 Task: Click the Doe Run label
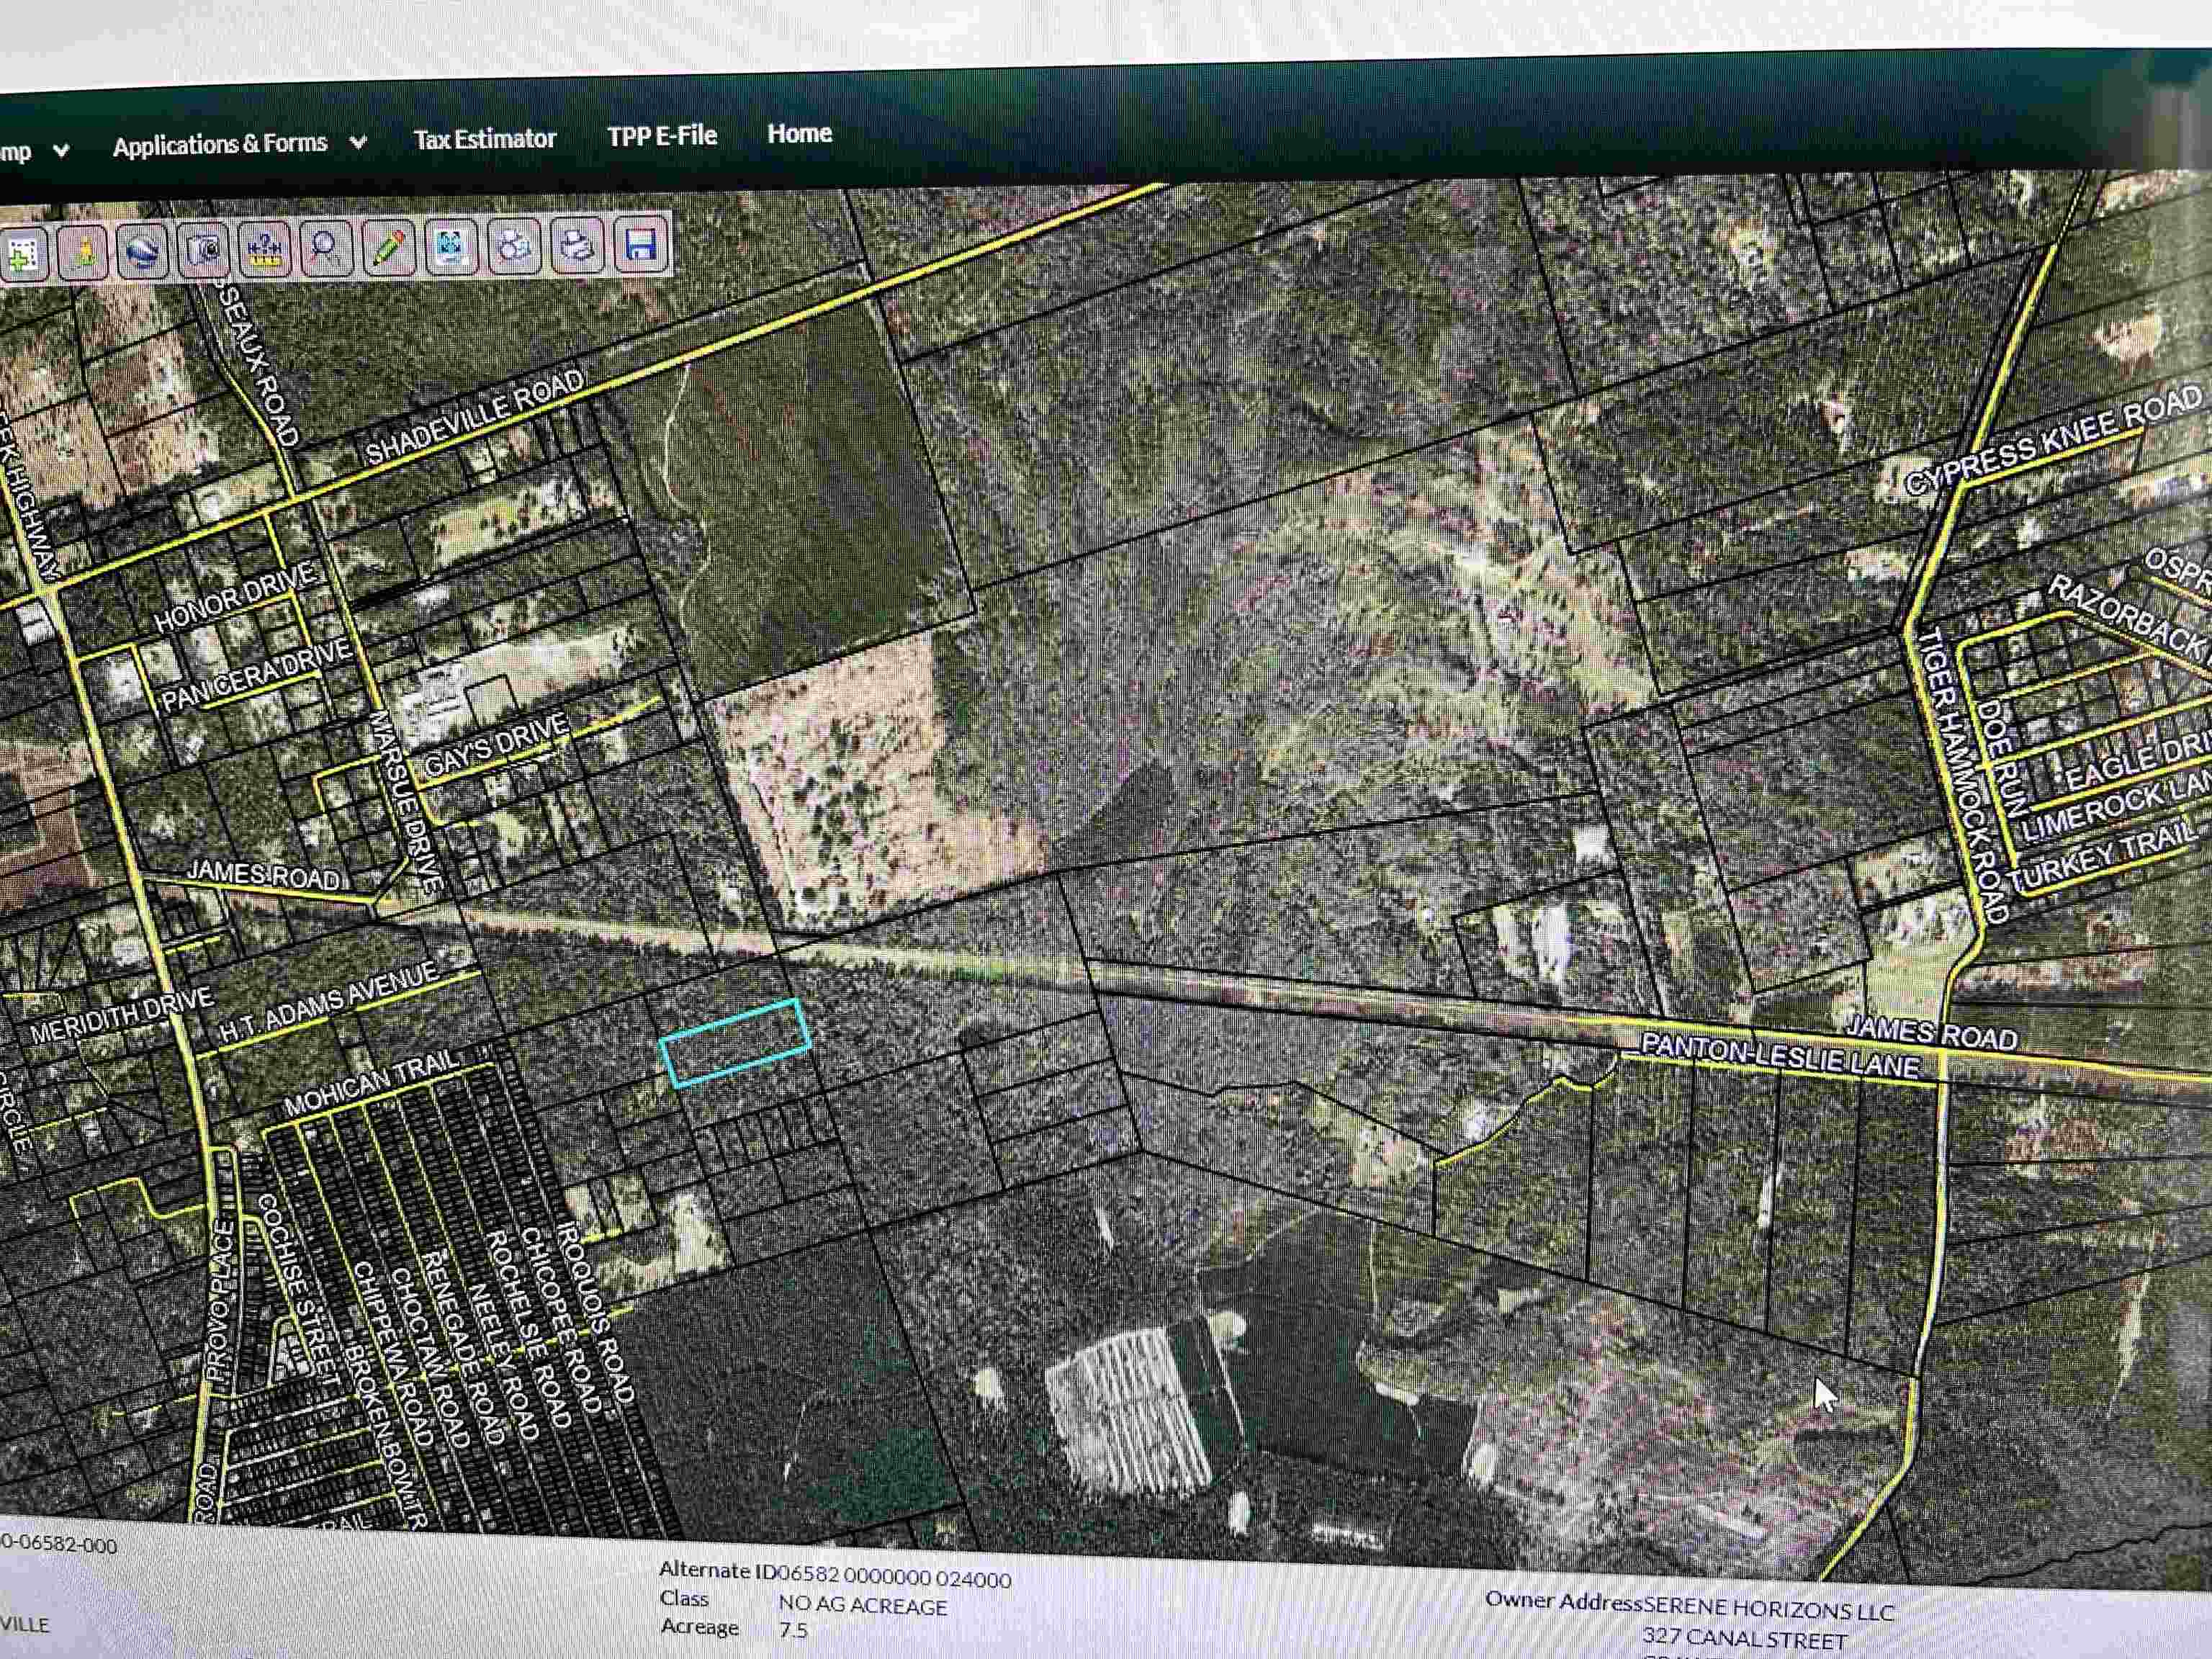pyautogui.click(x=2002, y=757)
